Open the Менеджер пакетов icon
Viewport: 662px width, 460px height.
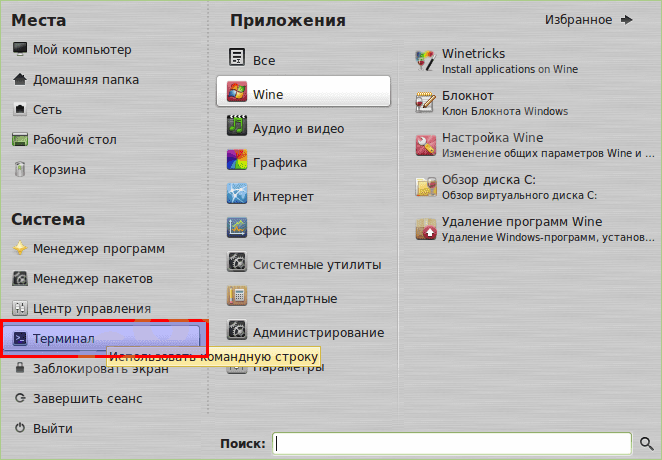coord(19,278)
